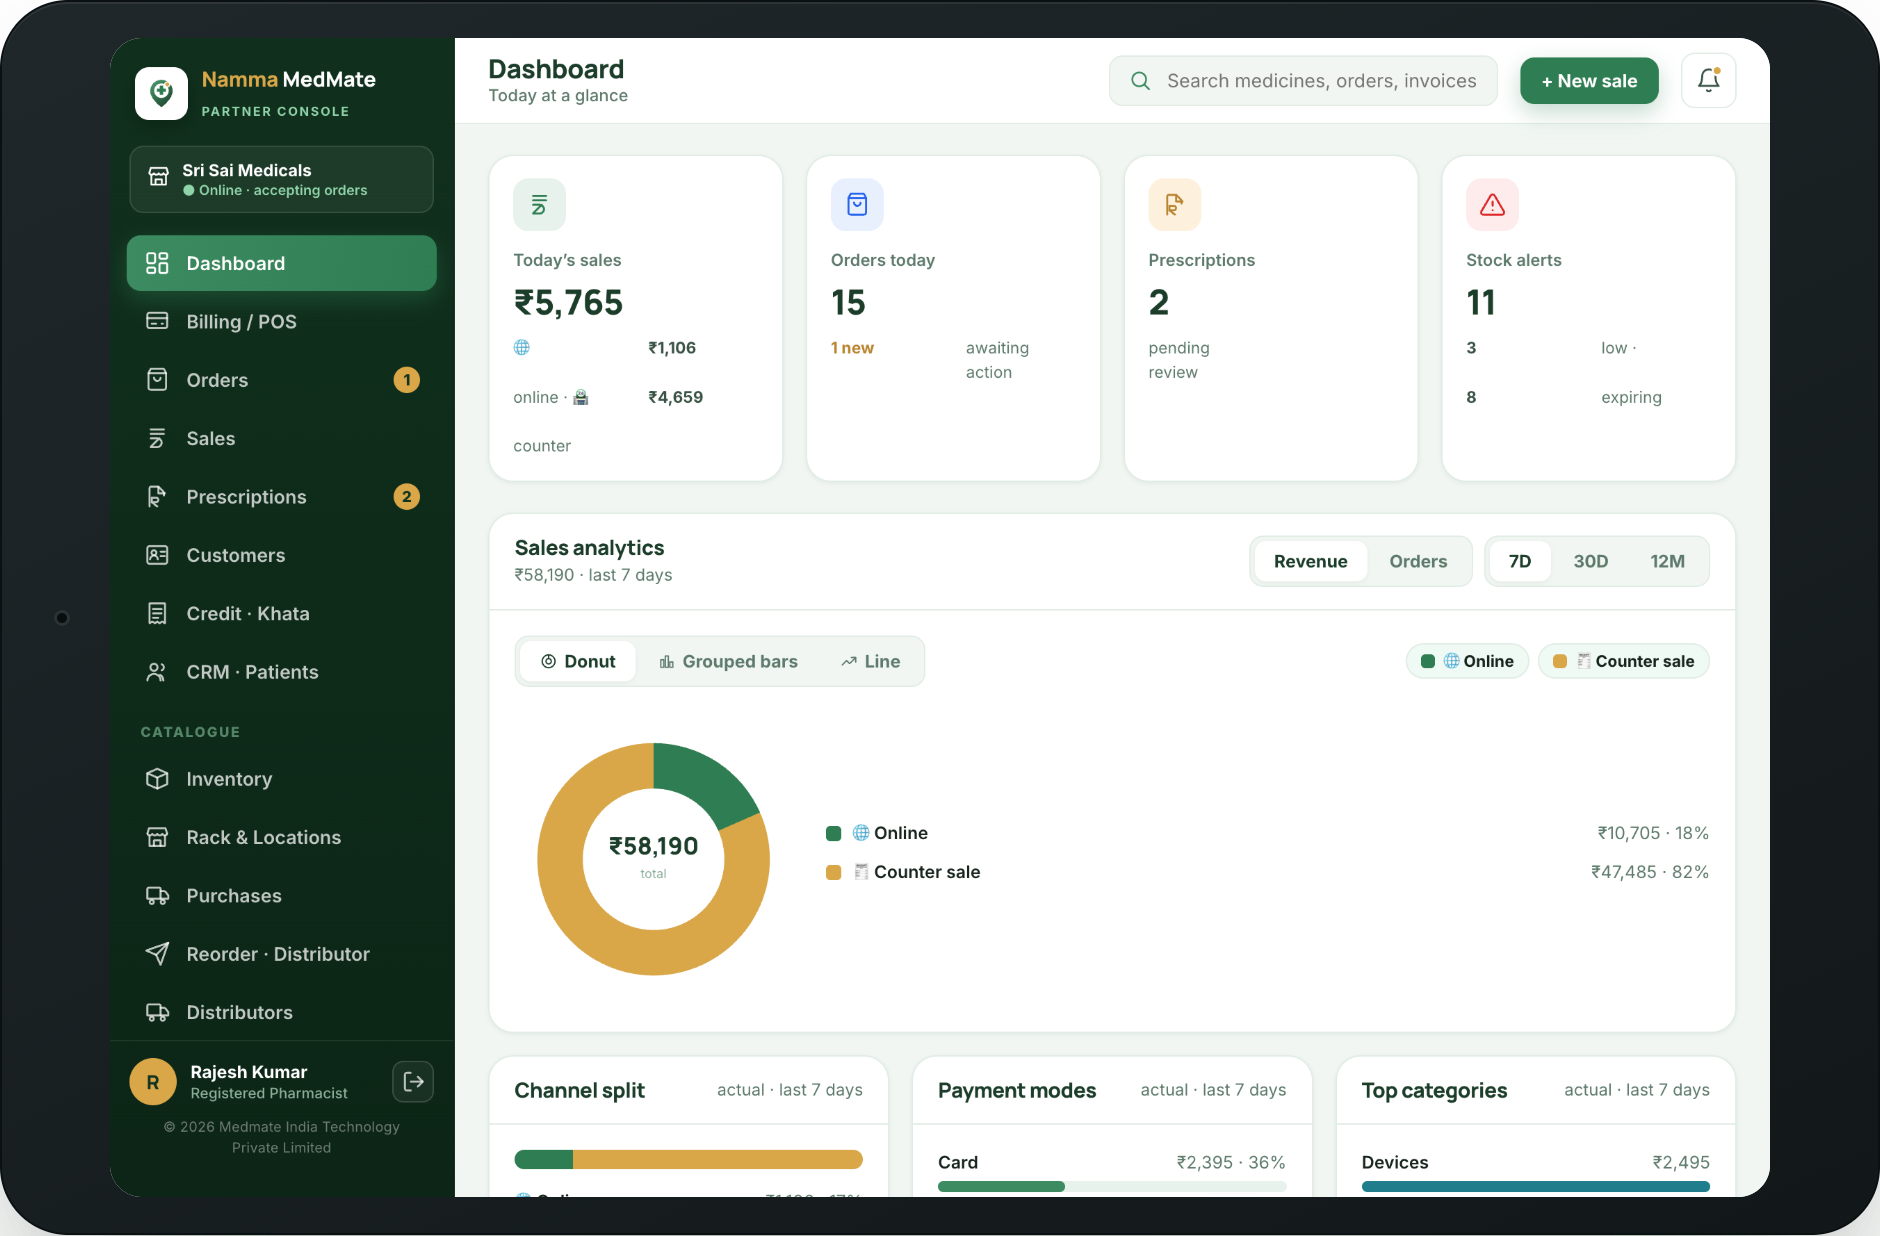The image size is (1880, 1236).
Task: Click the Channel split stacked bar
Action: pos(688,1159)
